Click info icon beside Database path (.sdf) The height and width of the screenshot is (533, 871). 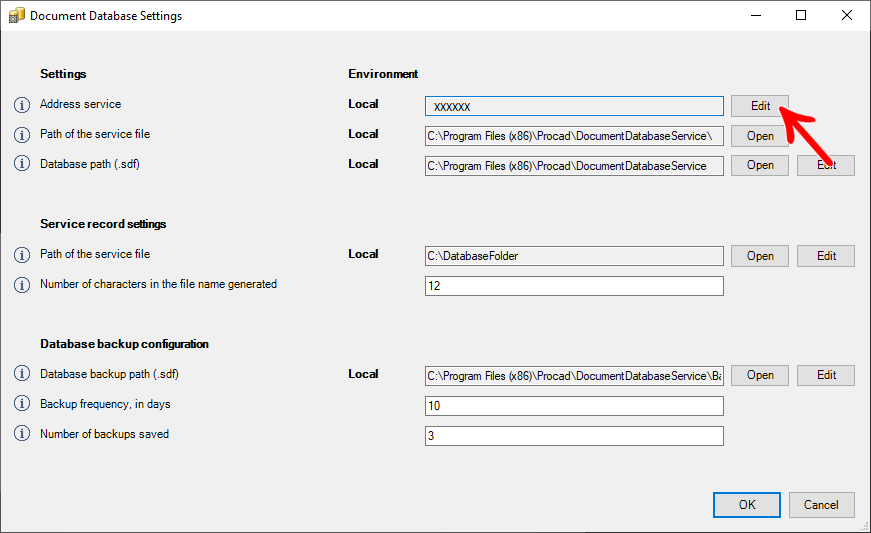(x=22, y=164)
